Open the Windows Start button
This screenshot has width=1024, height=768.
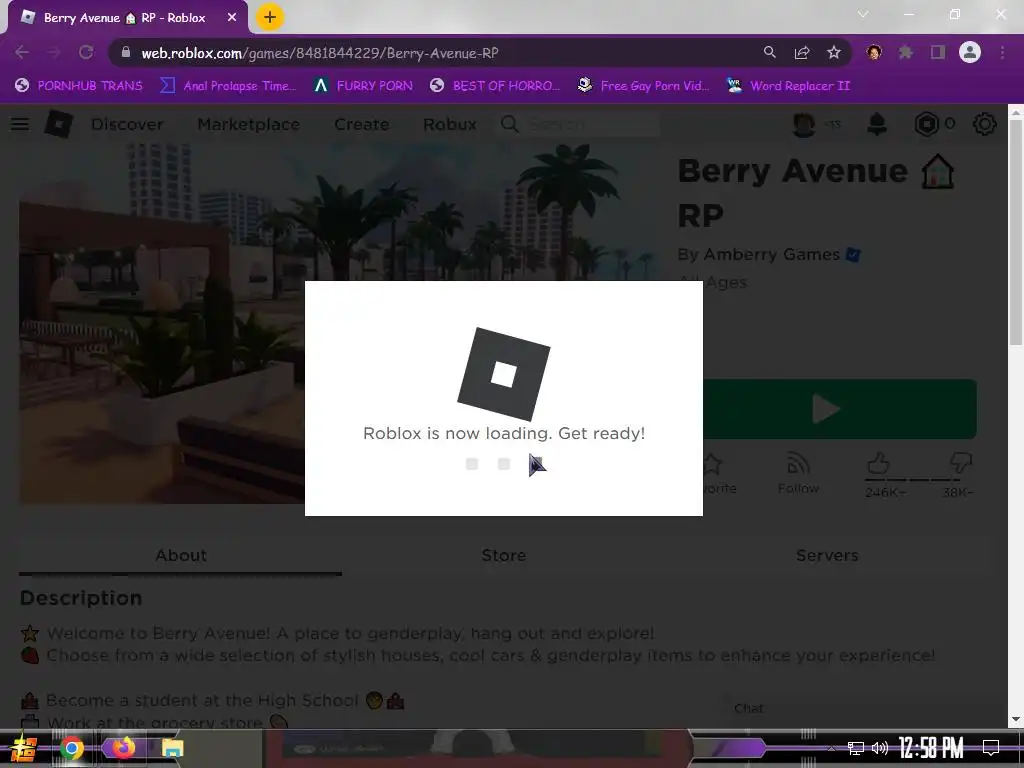[24, 748]
